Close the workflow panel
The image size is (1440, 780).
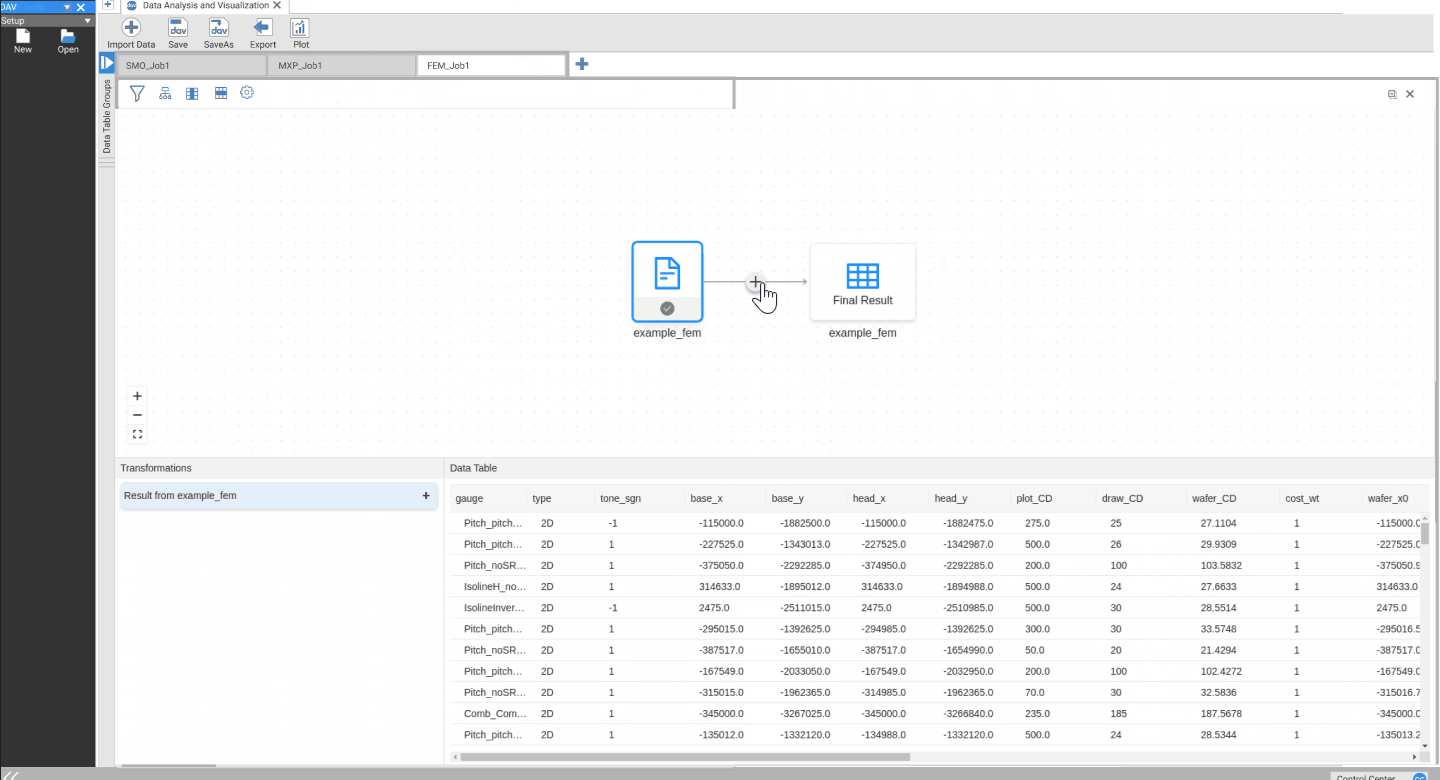click(x=1410, y=94)
